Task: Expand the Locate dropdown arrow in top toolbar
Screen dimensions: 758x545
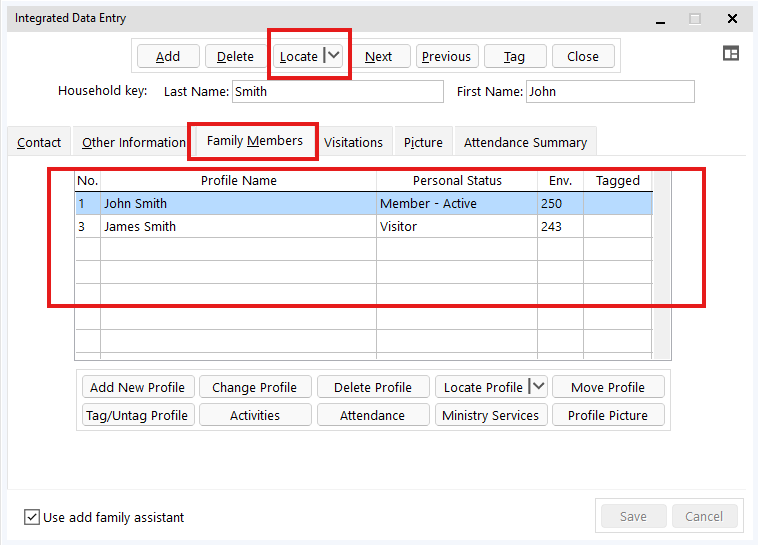Action: tap(333, 56)
